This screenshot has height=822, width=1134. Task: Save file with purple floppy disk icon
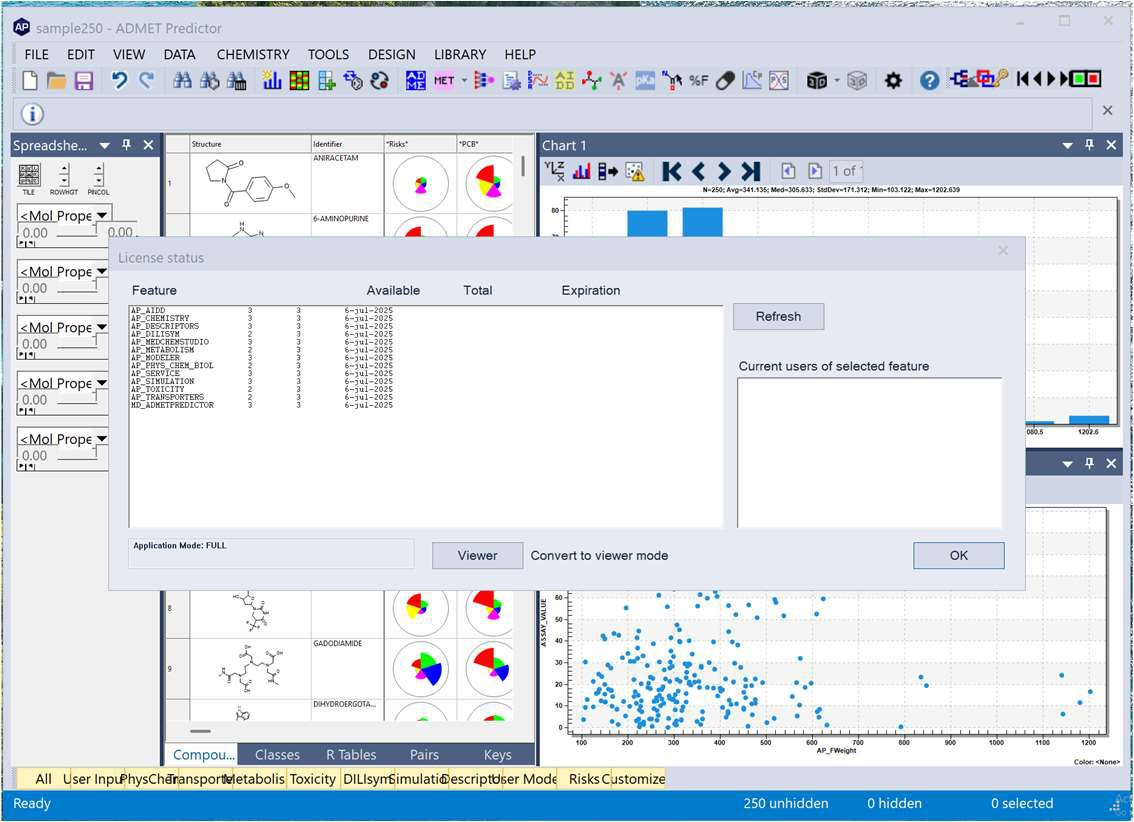tap(84, 80)
